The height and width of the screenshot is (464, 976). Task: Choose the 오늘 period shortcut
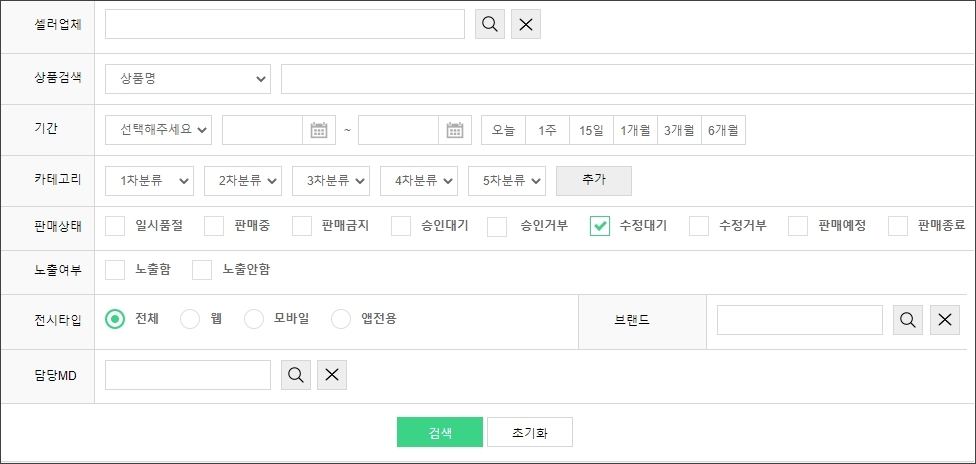pyautogui.click(x=503, y=130)
